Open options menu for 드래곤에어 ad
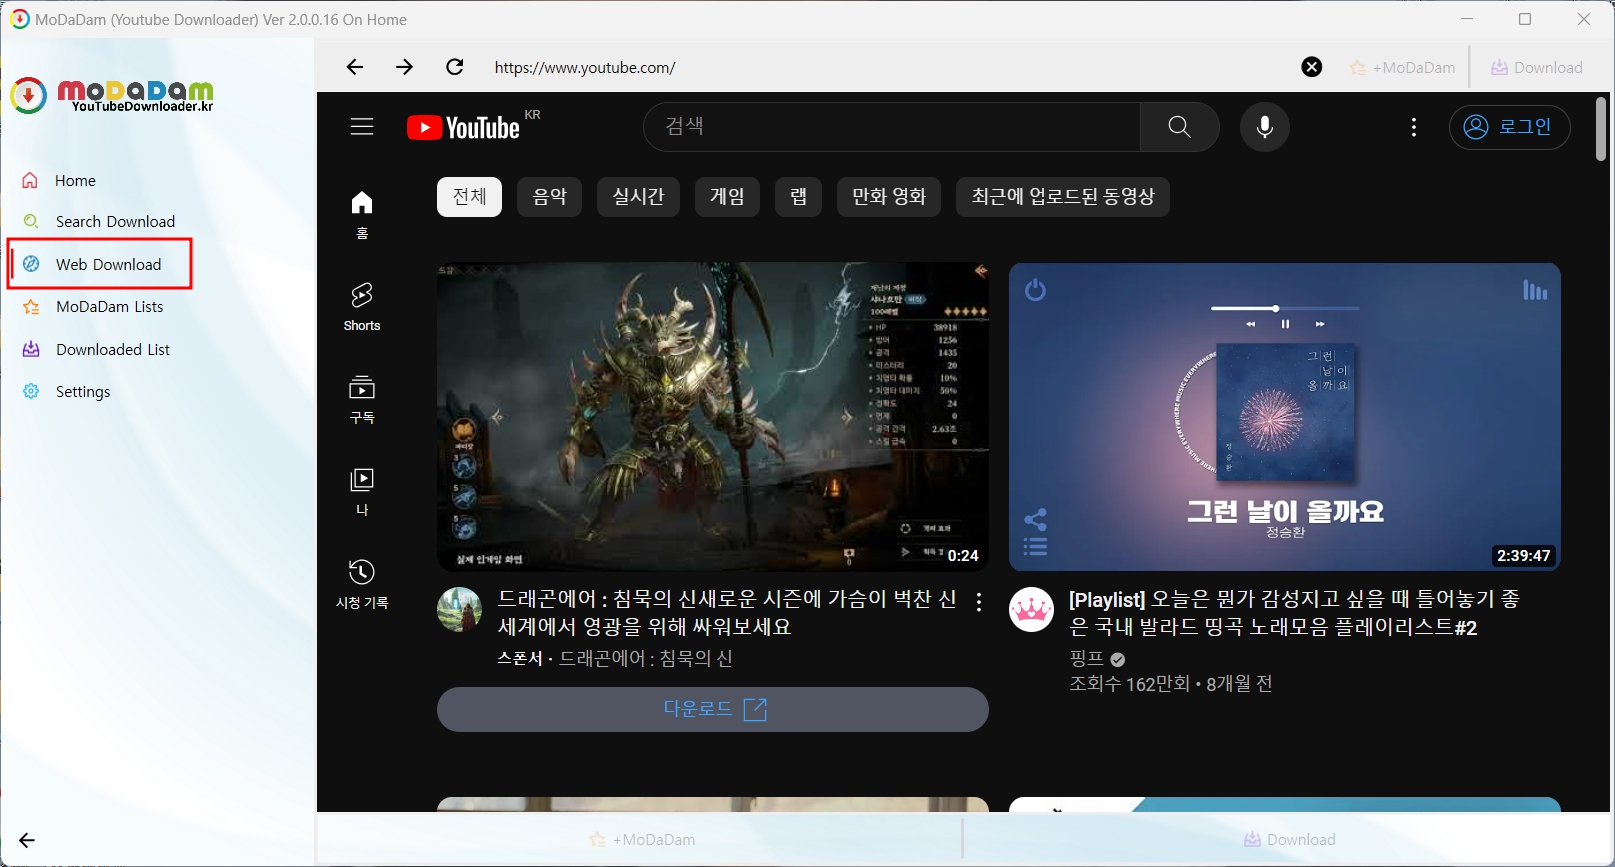This screenshot has height=867, width=1615. [x=979, y=602]
